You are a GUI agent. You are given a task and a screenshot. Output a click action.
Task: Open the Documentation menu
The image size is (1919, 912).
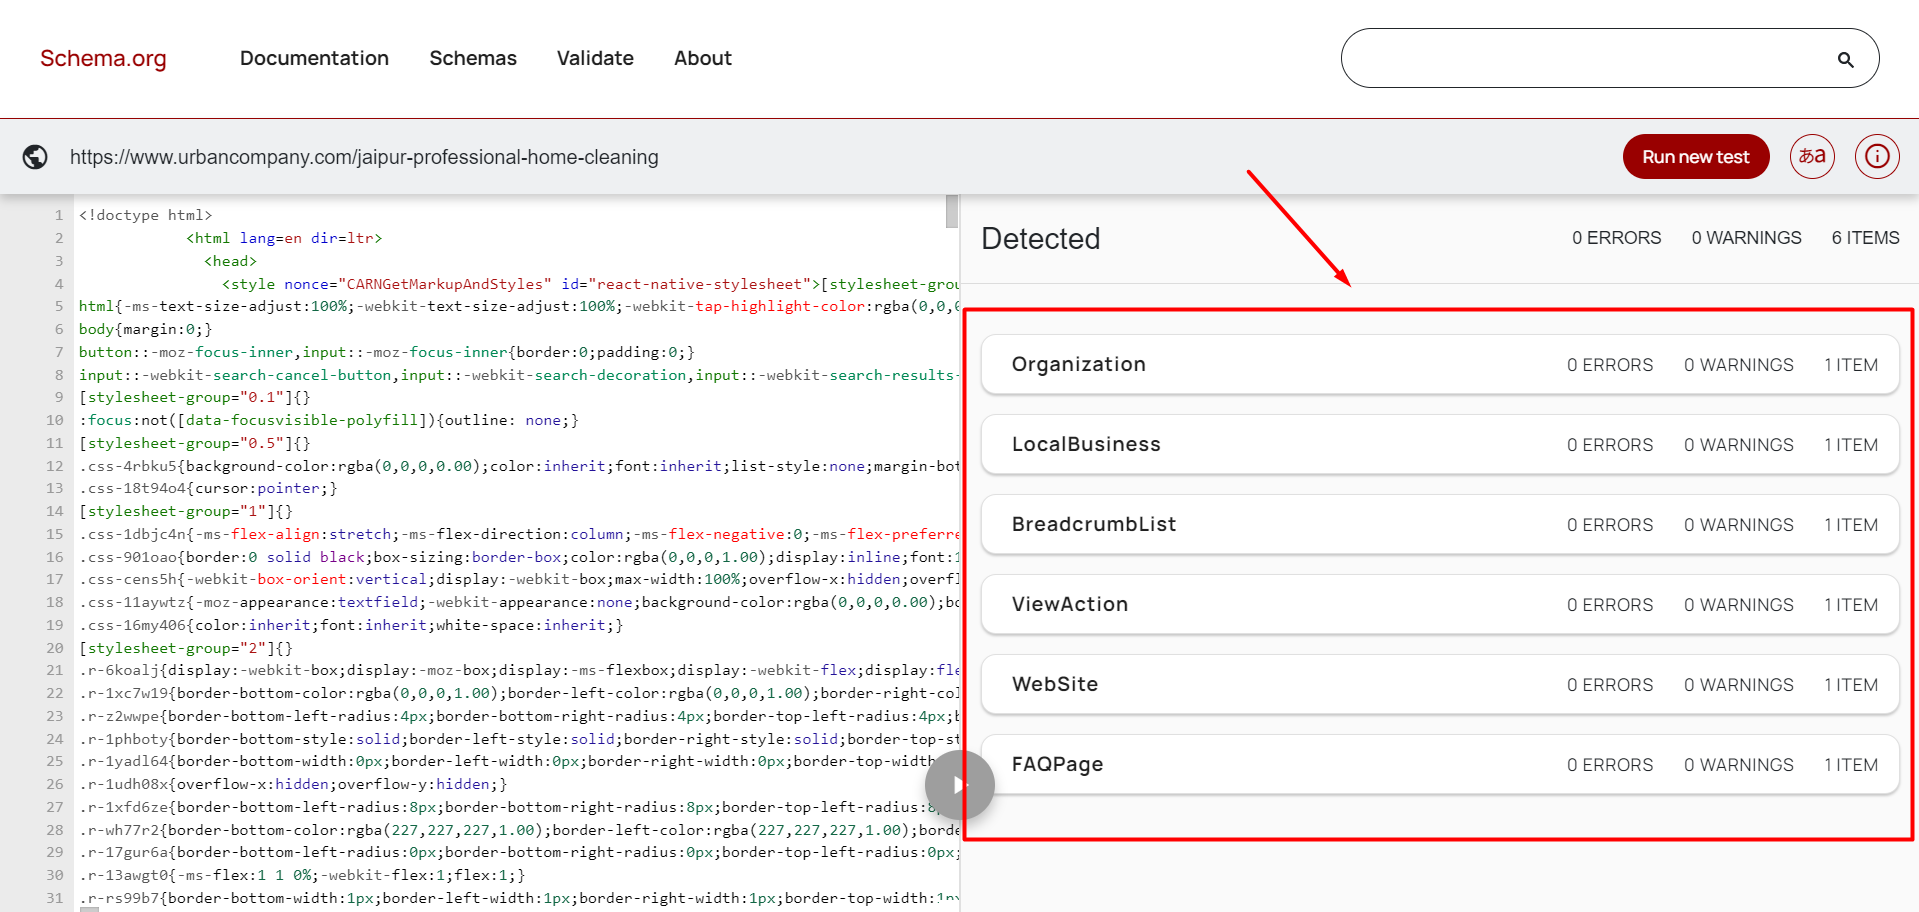pyautogui.click(x=314, y=58)
